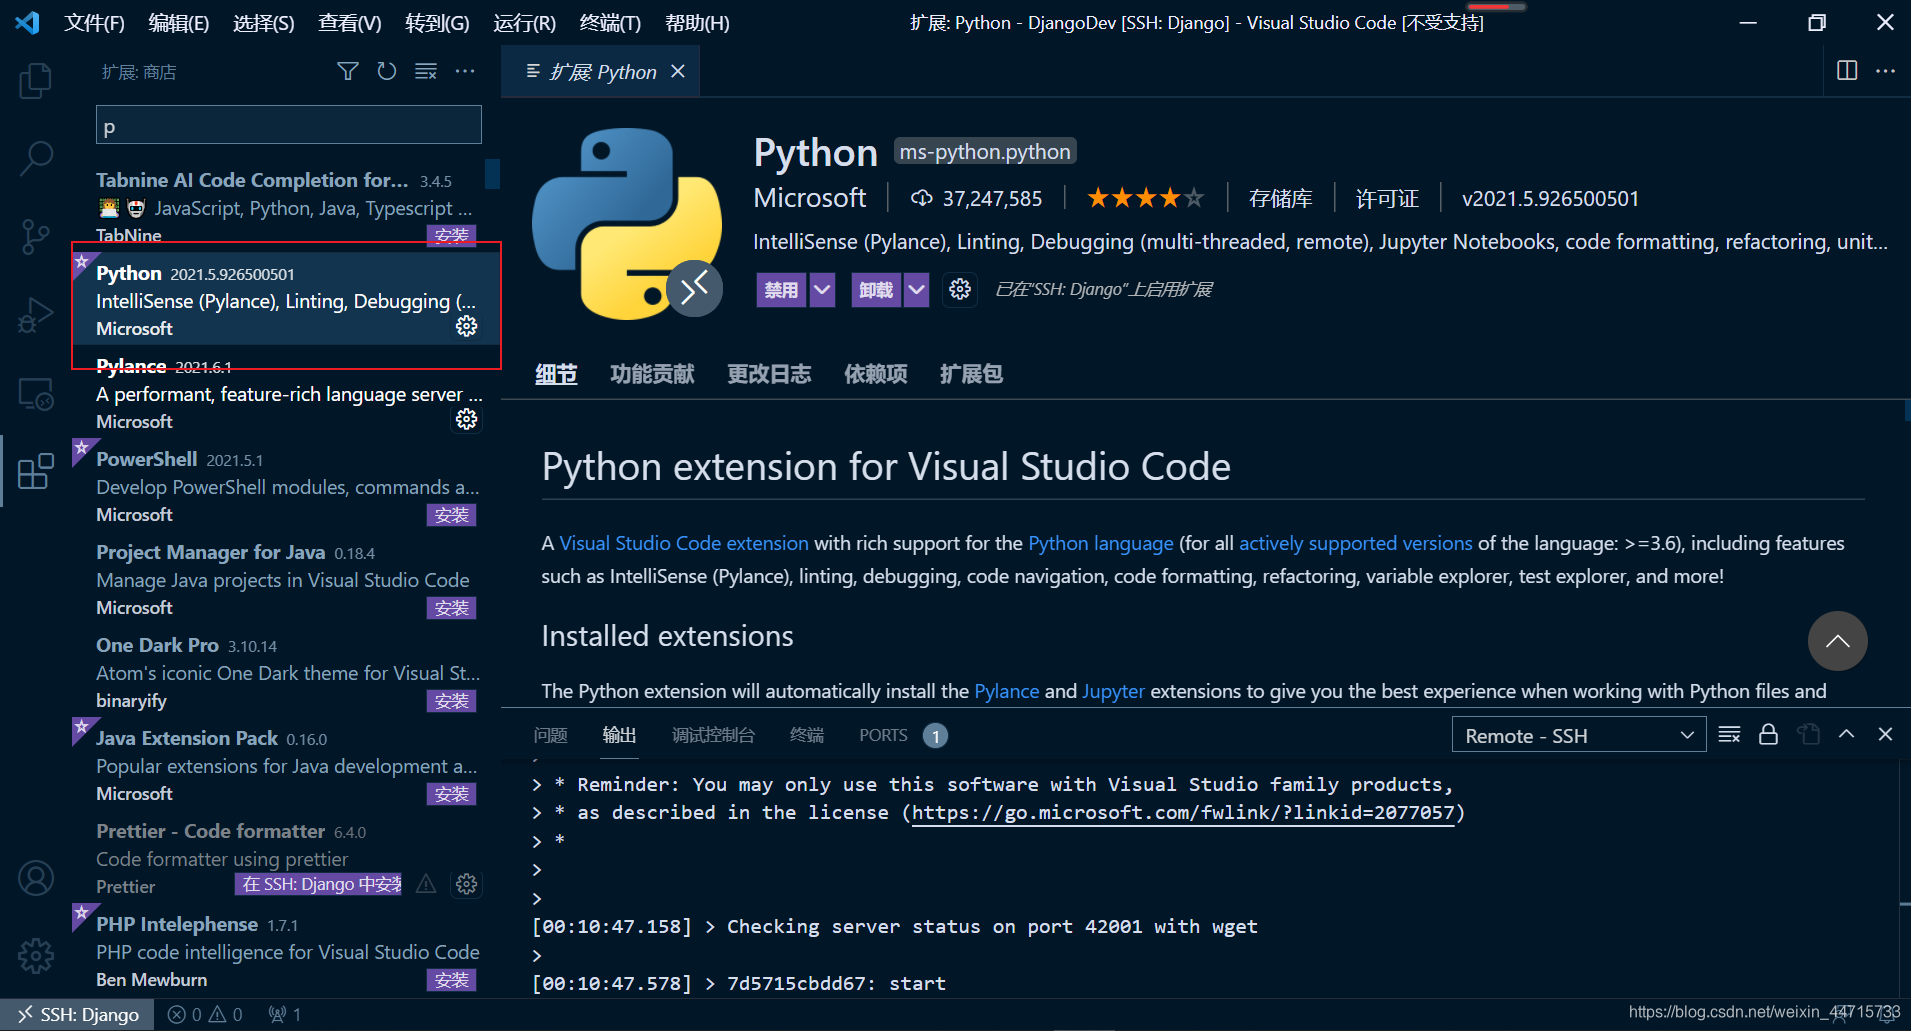Open the Search view in activity bar
This screenshot has width=1911, height=1031.
click(36, 158)
